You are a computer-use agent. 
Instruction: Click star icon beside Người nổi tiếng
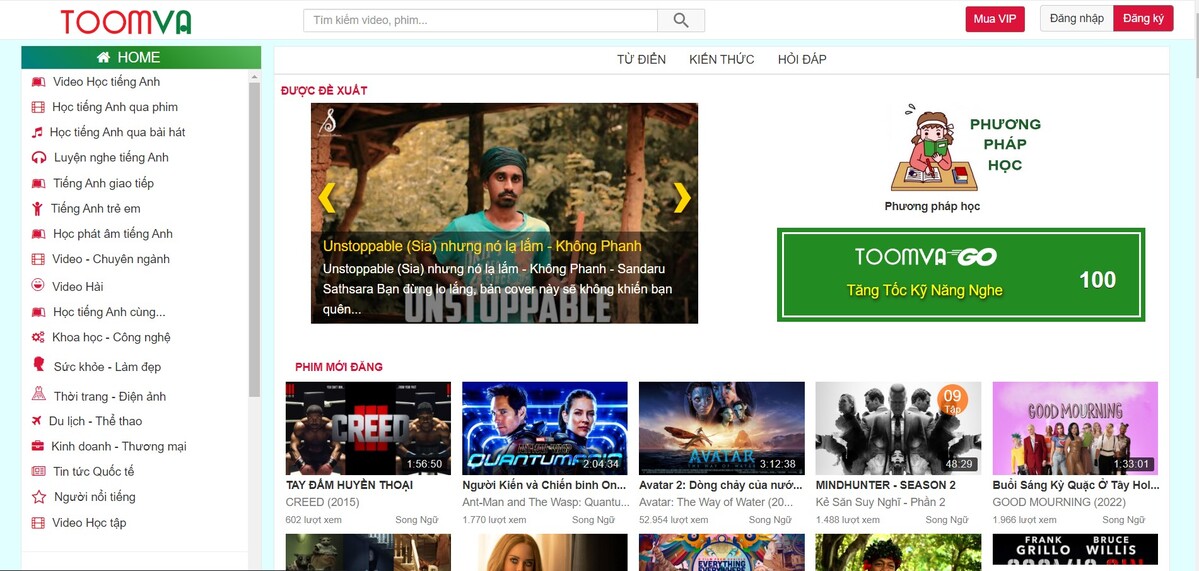click(39, 497)
